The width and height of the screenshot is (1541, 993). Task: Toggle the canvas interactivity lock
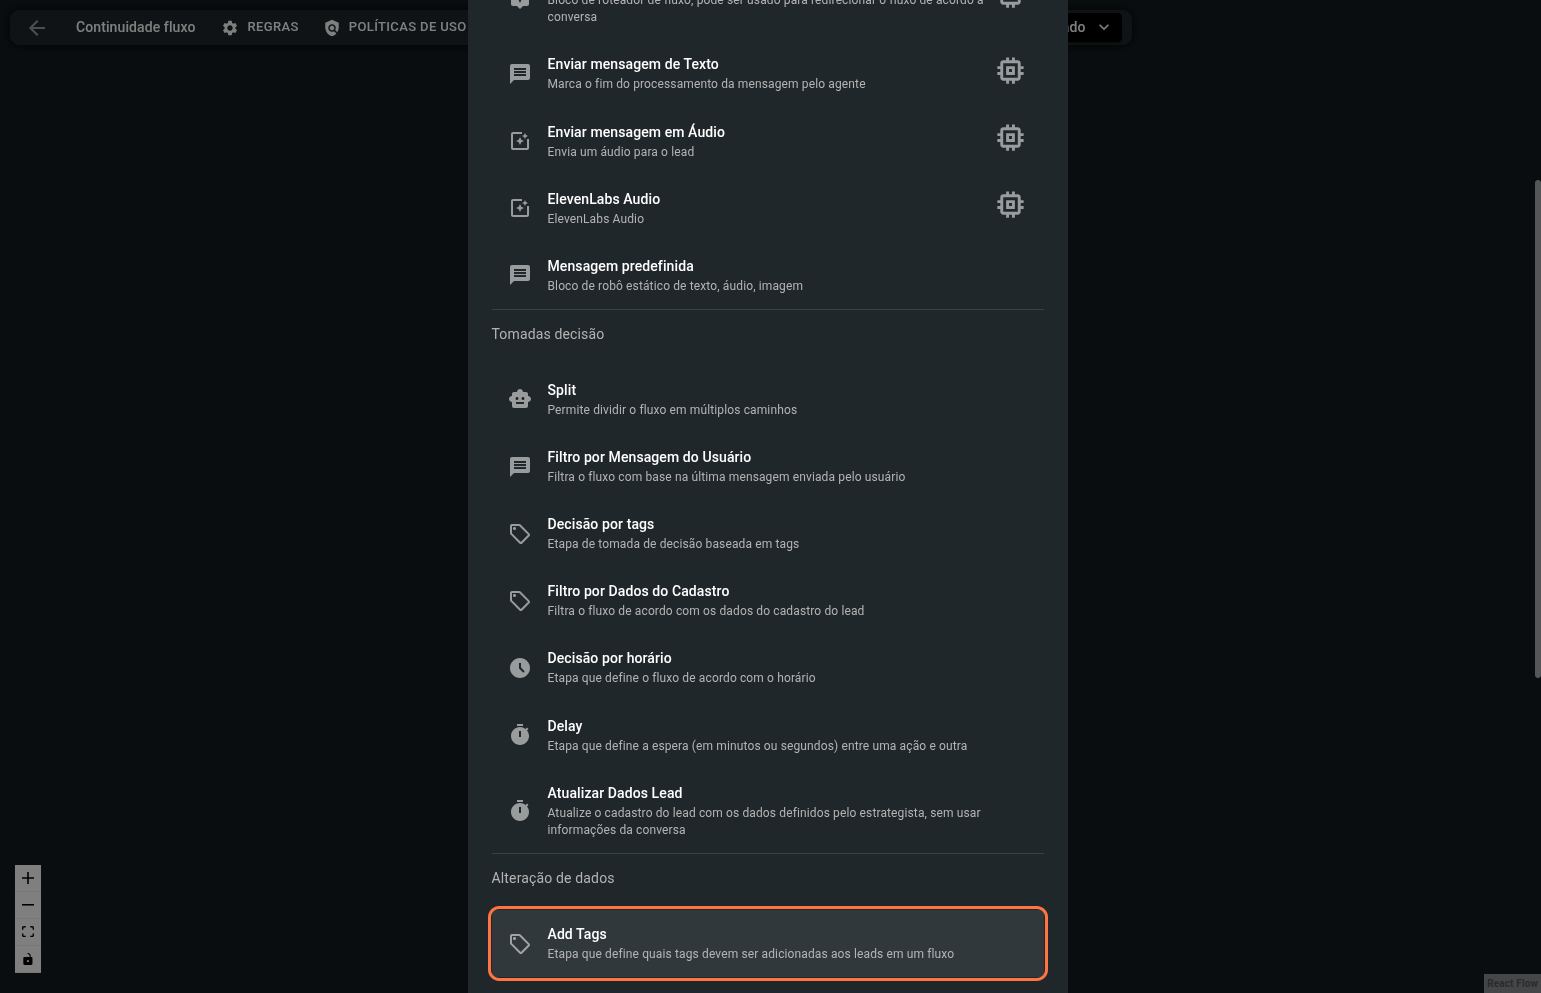(28, 960)
